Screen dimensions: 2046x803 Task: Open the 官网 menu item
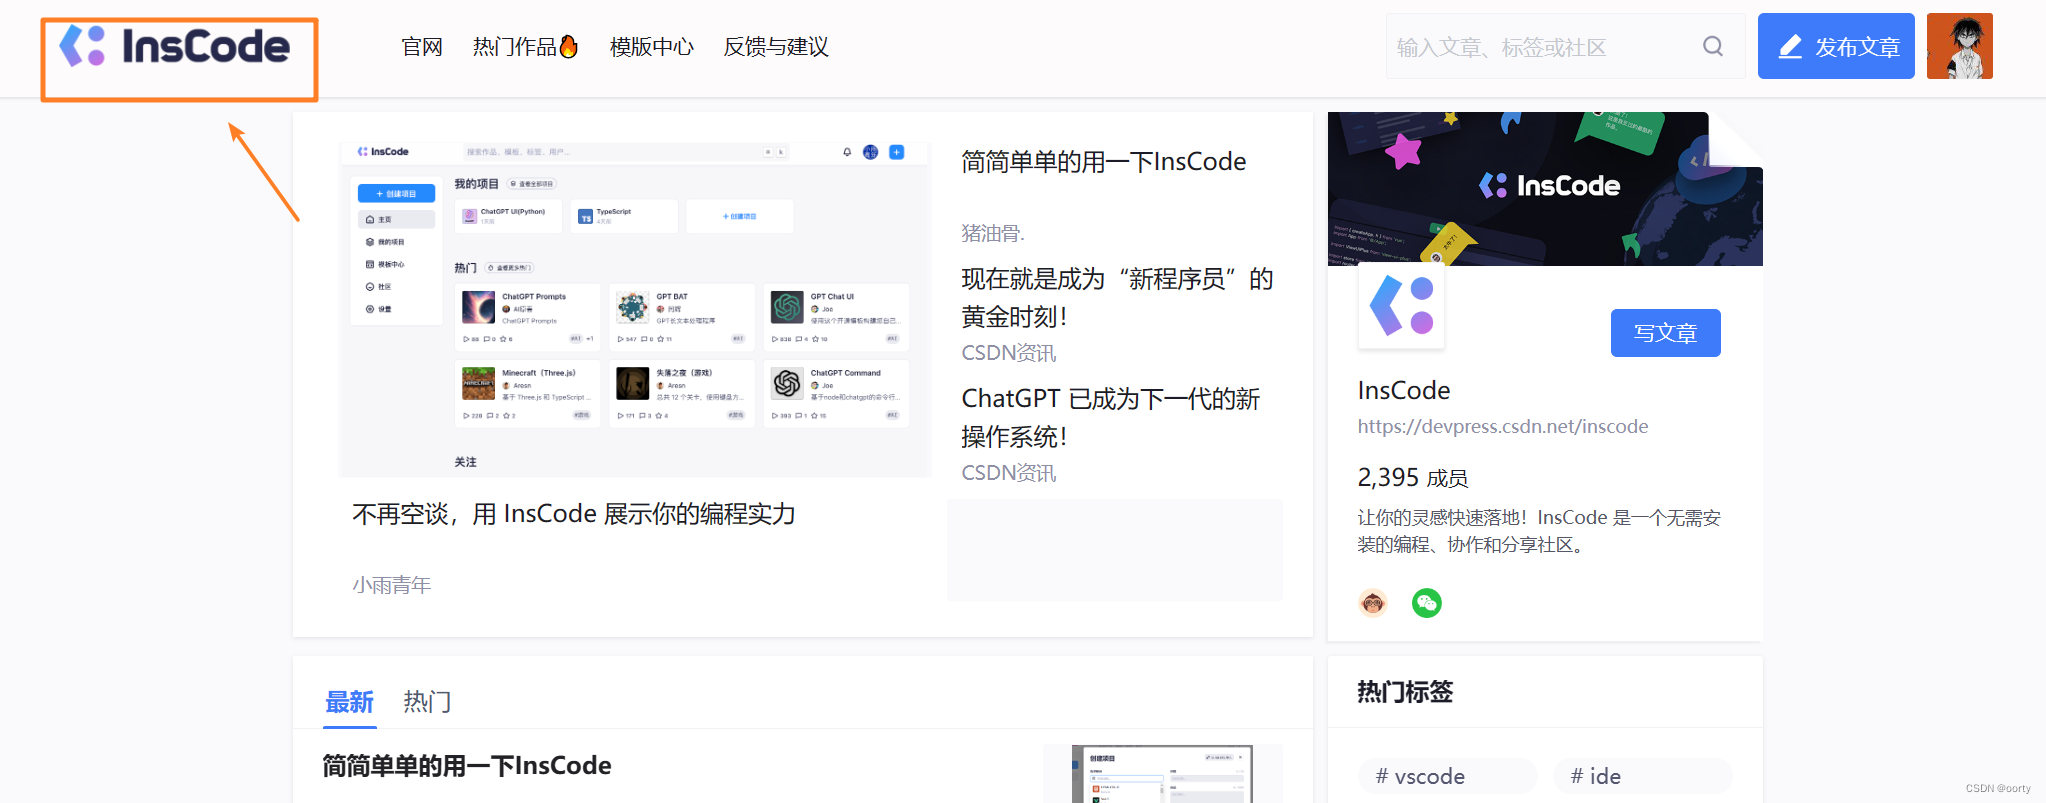click(x=422, y=47)
